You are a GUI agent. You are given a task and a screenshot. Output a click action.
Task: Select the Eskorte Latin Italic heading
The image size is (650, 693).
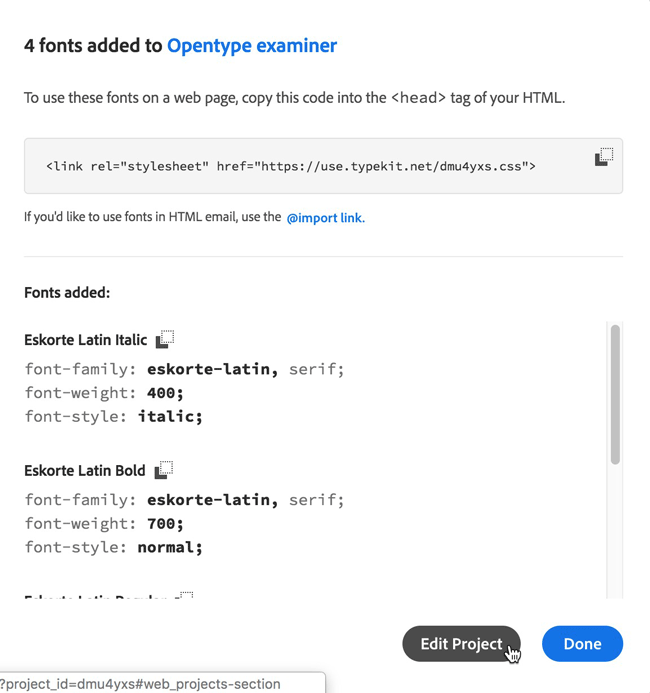[86, 339]
